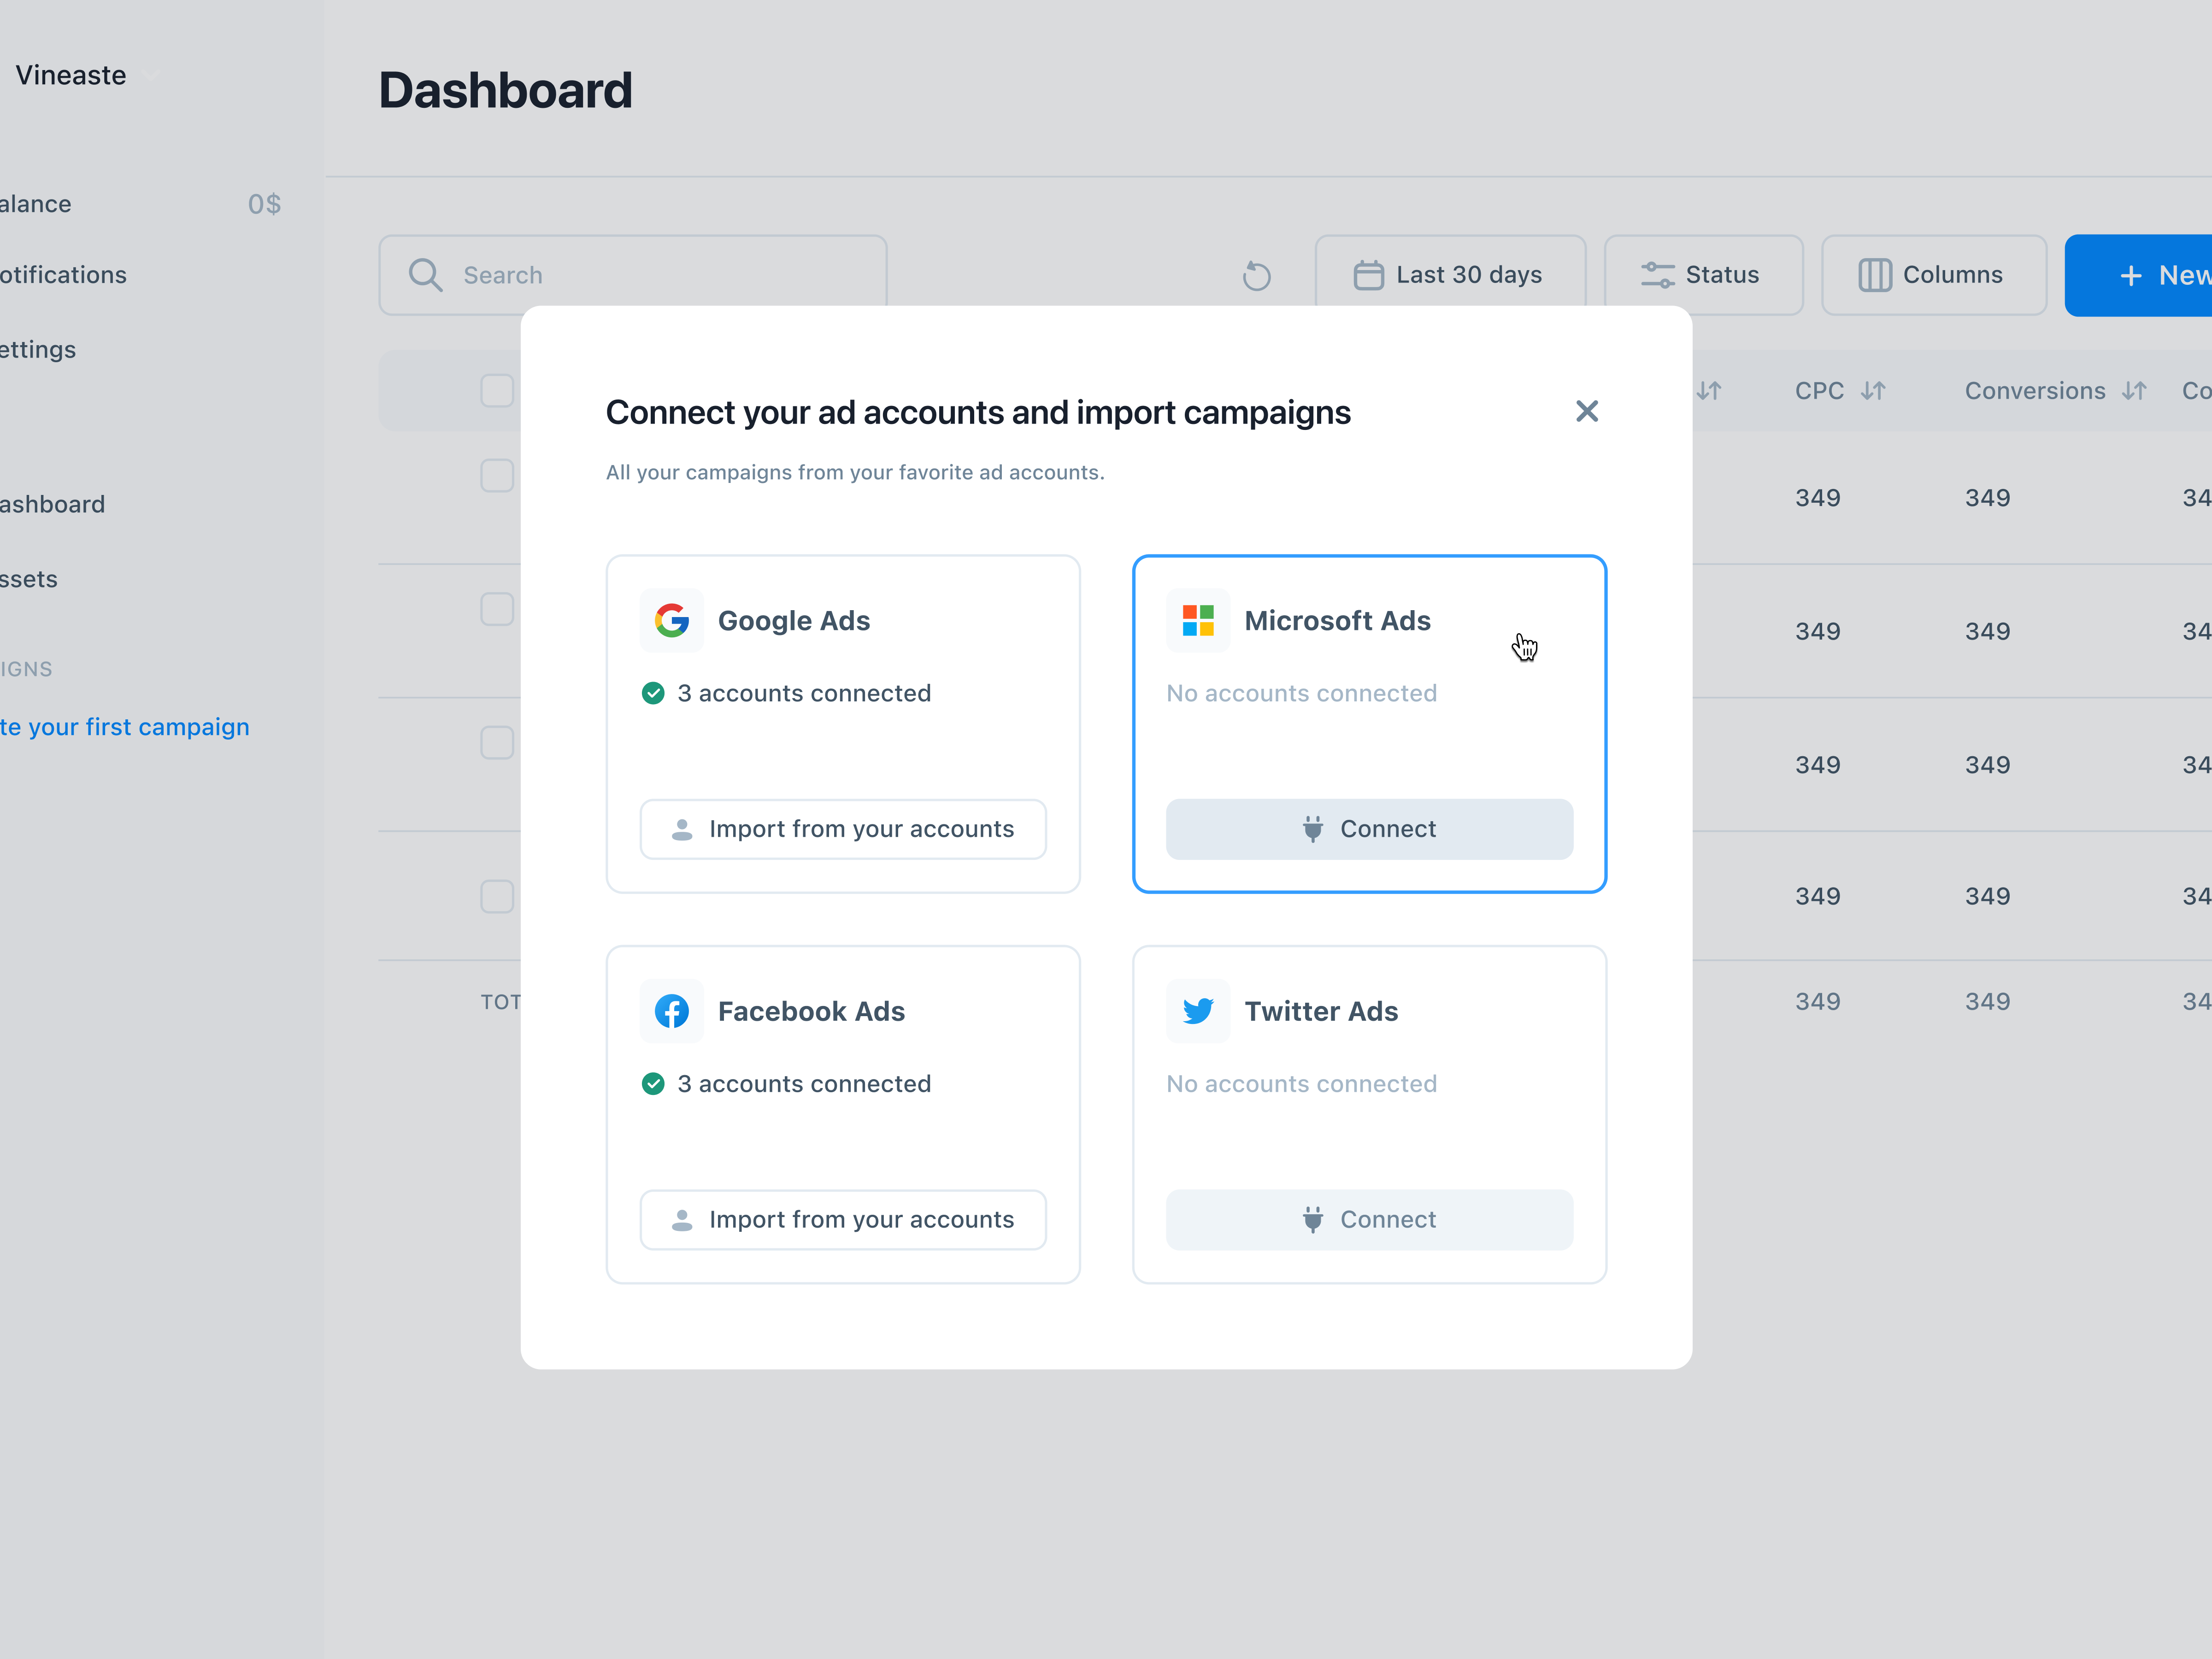Screen dimensions: 2212x1659
Task: Tick the checkbox on the first campaign row
Action: pyautogui.click(x=497, y=475)
